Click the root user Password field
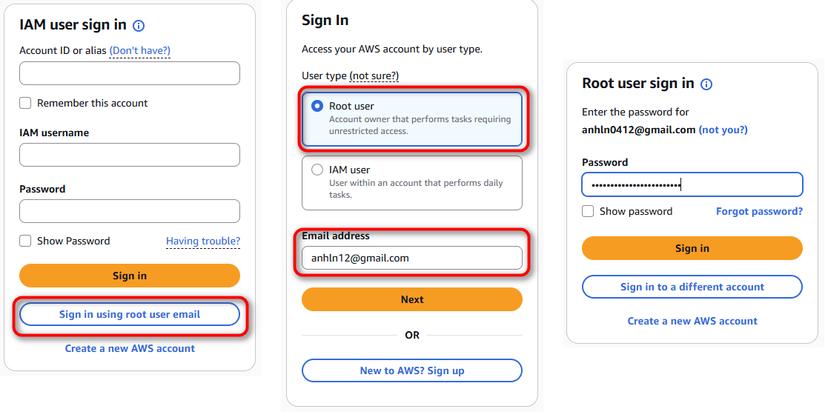The height and width of the screenshot is (417, 825). click(x=692, y=185)
